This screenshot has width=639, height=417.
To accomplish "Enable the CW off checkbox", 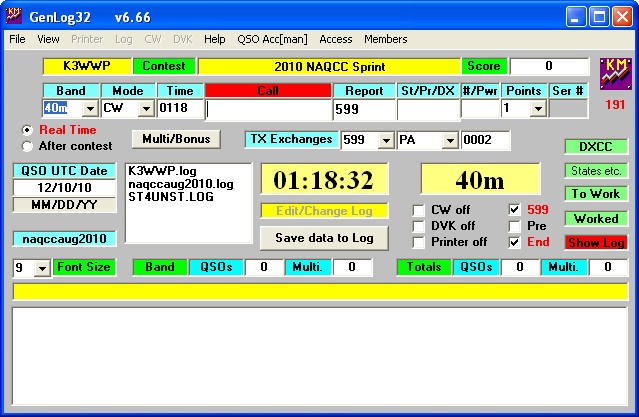I will point(420,210).
